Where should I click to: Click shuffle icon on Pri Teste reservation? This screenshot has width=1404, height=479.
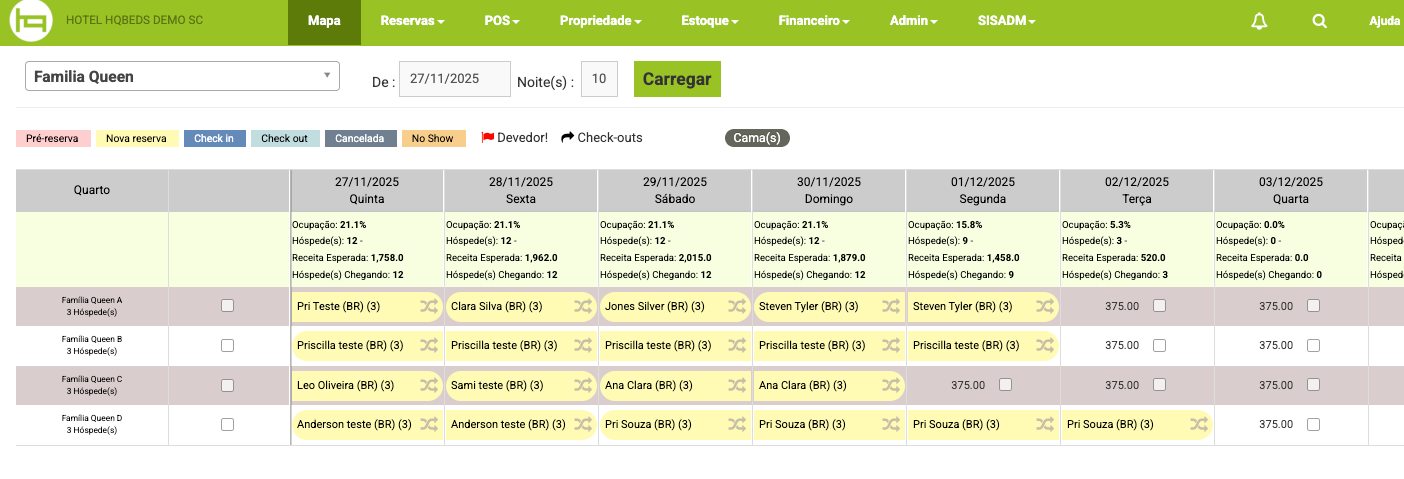(x=428, y=306)
